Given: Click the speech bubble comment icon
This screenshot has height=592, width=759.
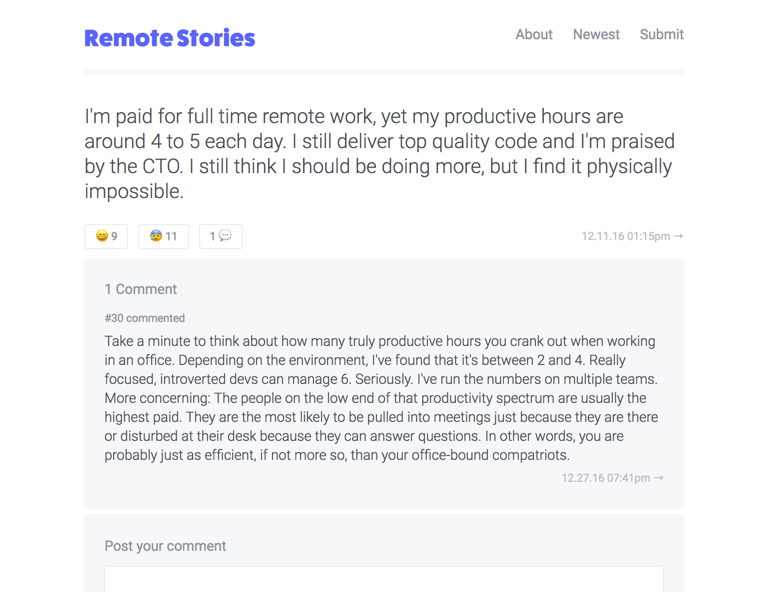Looking at the screenshot, I should (225, 236).
